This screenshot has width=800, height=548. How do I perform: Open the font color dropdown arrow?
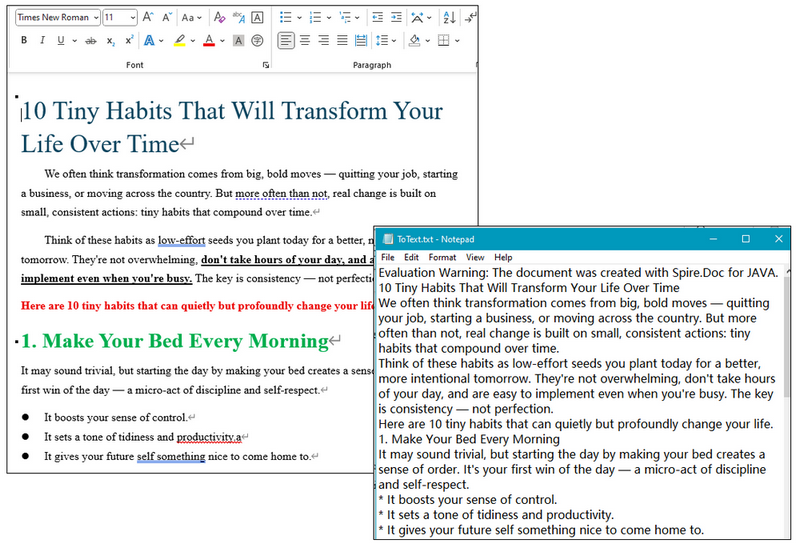(x=222, y=41)
